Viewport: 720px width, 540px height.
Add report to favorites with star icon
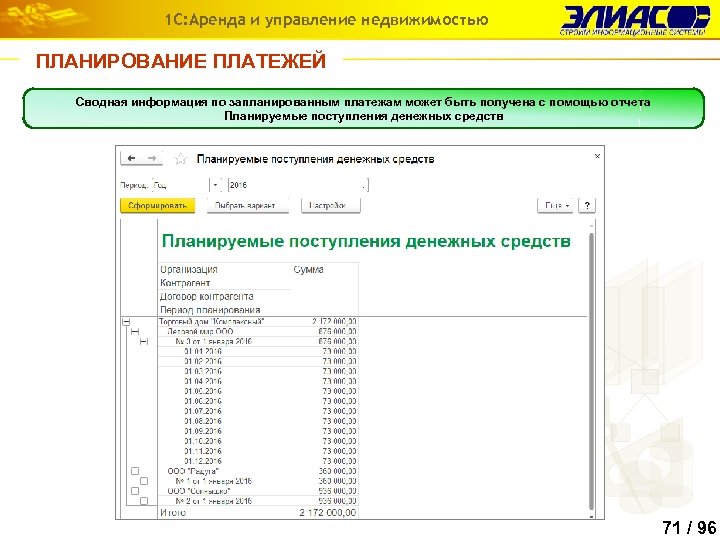click(x=180, y=159)
